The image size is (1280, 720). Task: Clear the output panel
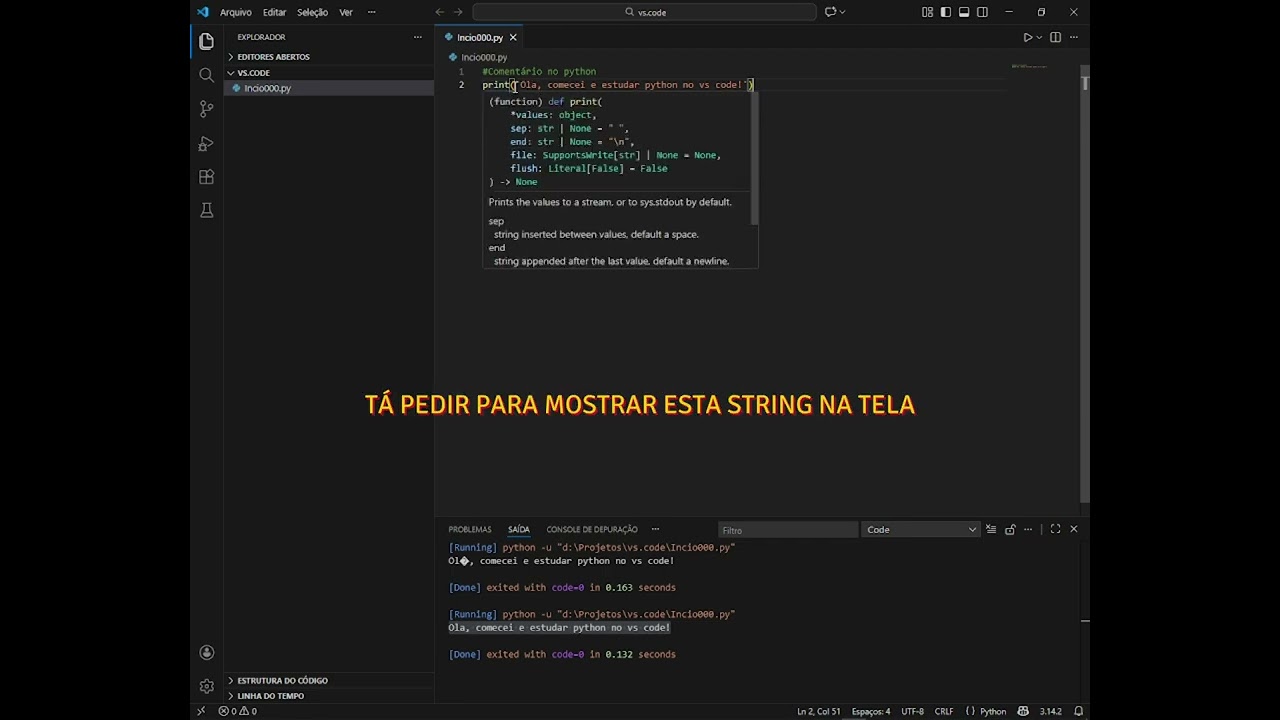pyautogui.click(x=991, y=529)
